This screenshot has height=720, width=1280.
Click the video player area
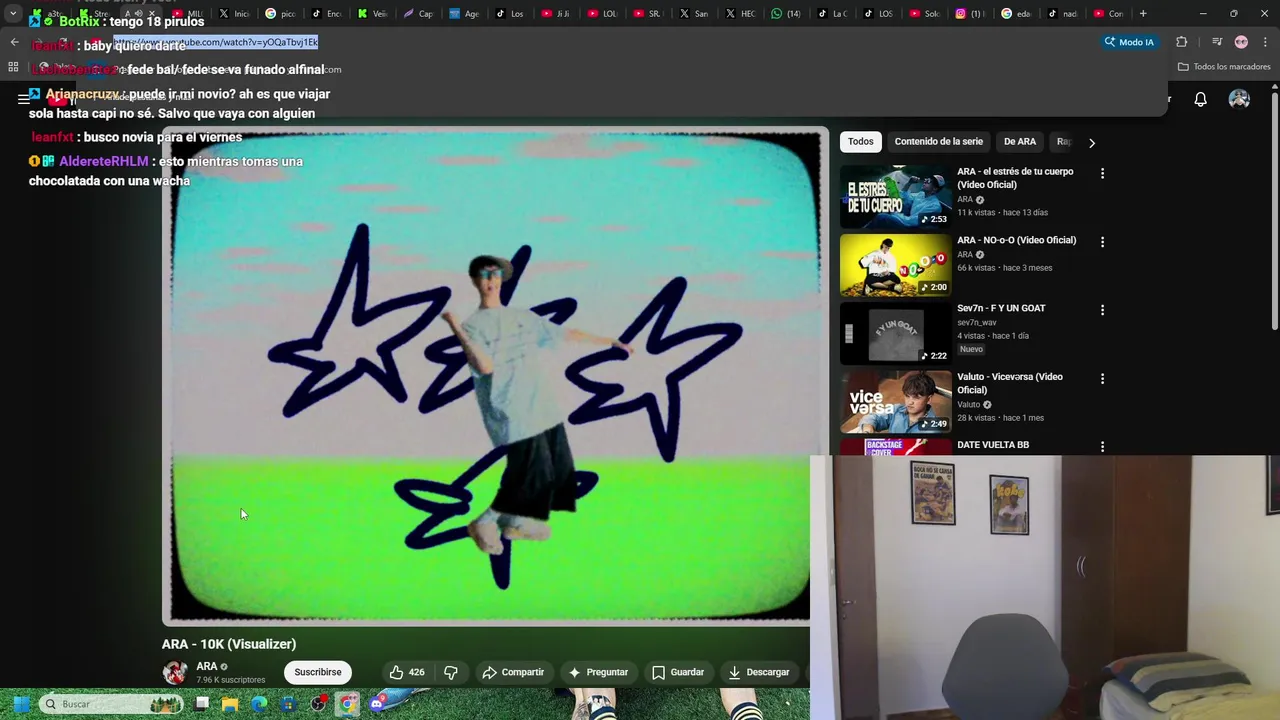click(495, 375)
